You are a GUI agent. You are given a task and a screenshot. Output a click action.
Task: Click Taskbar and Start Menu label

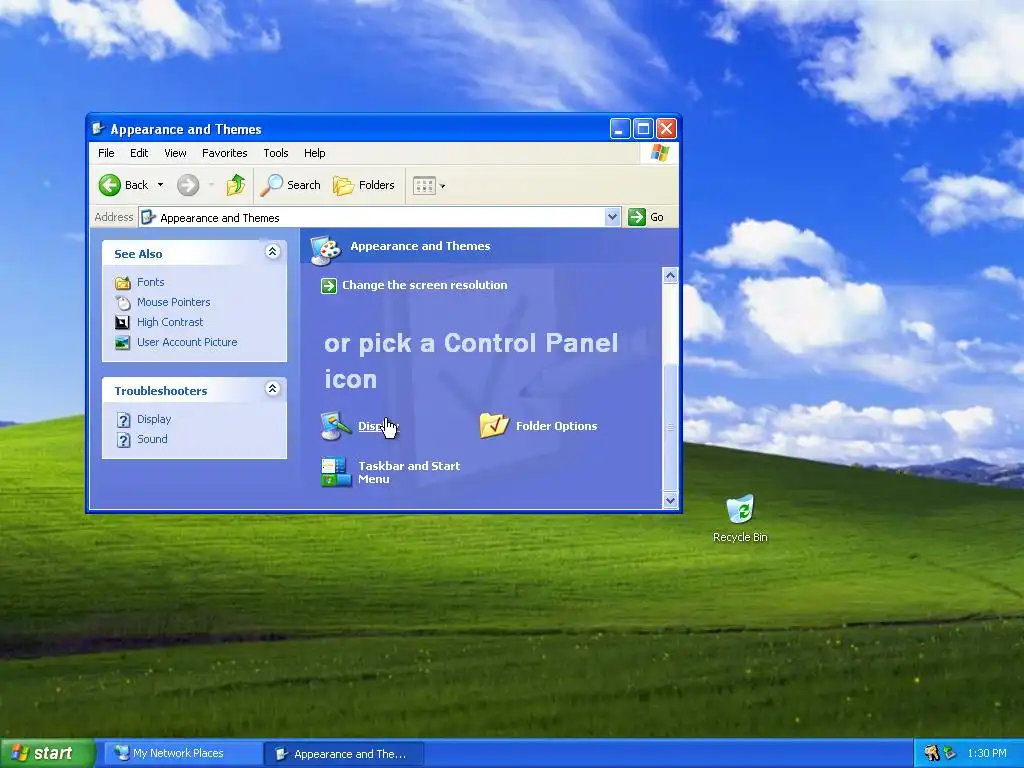click(x=409, y=472)
